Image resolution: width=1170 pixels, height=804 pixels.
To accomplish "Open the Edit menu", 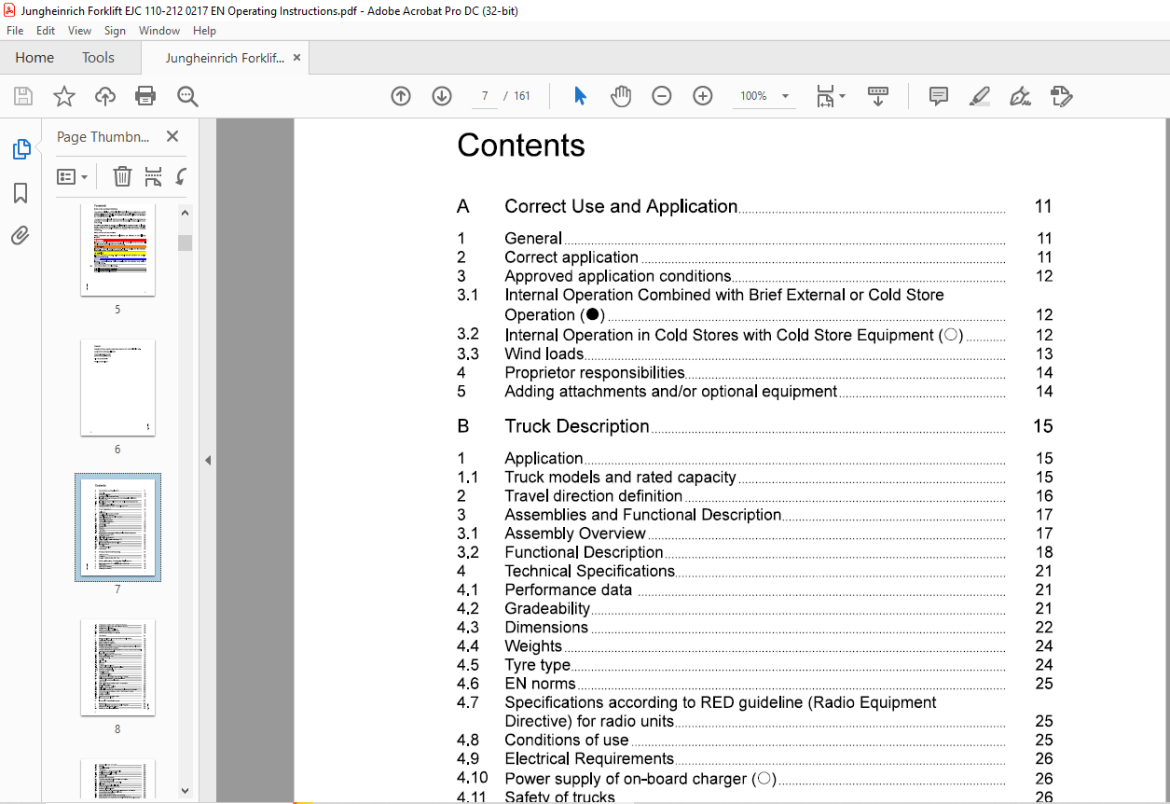I will (x=46, y=31).
